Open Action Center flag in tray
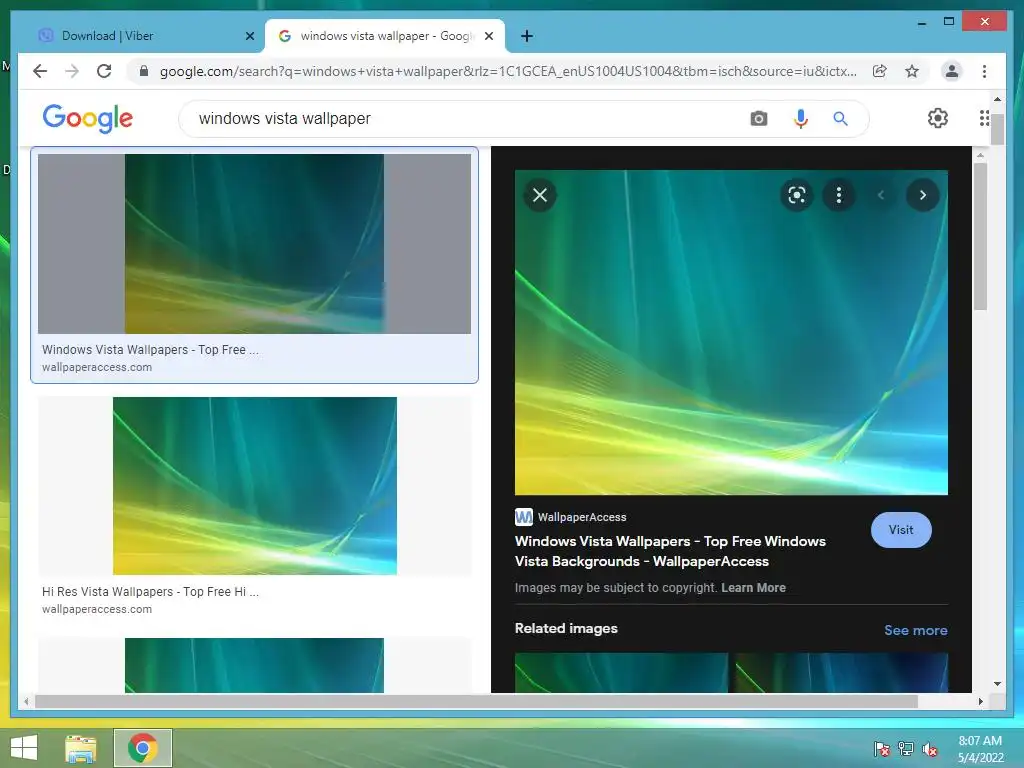This screenshot has width=1024, height=768. [882, 749]
